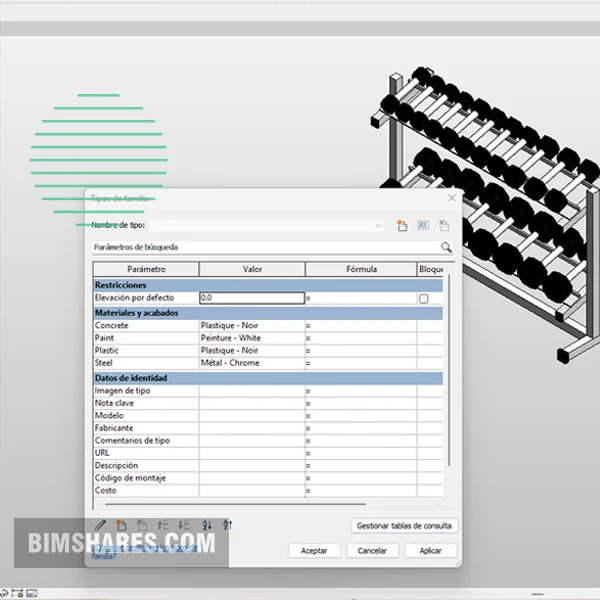Click Gestionar tablas de consulta button

[x=404, y=525]
